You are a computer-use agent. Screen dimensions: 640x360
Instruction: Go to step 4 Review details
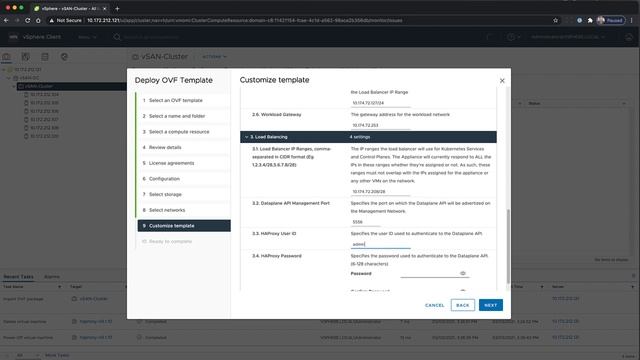coord(184,147)
